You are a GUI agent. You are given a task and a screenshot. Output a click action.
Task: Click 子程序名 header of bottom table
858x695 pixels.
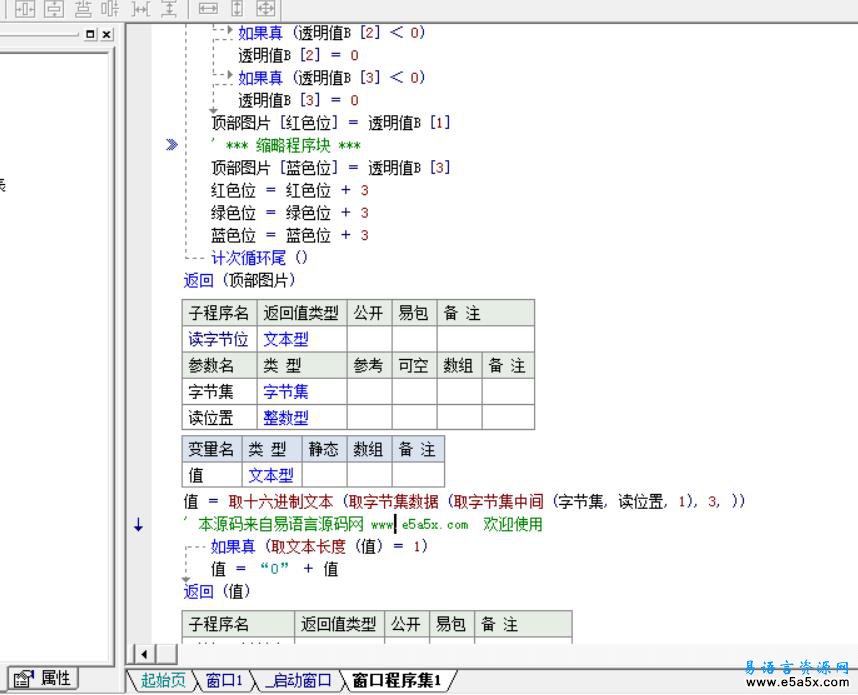[x=238, y=624]
